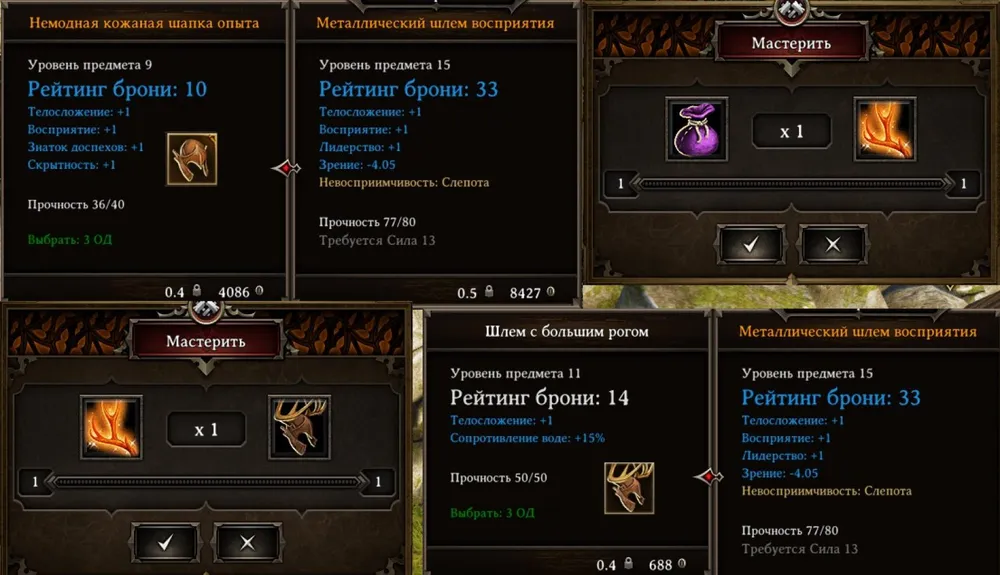
Task: Click the horned helmet result icon in lower crafting panel
Action: click(299, 427)
